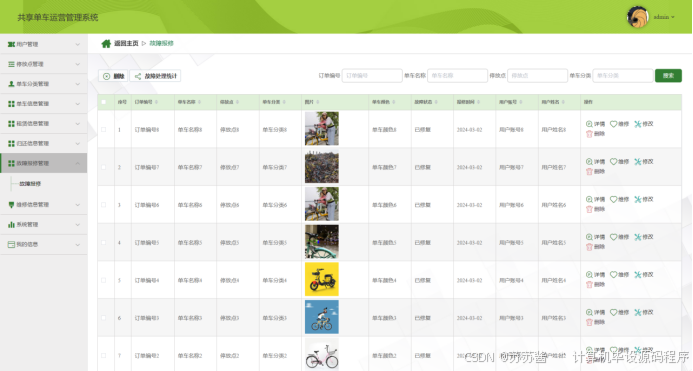Image resolution: width=693 pixels, height=371 pixels.
Task: Open the 系统管理 sidebar menu
Action: (43, 225)
